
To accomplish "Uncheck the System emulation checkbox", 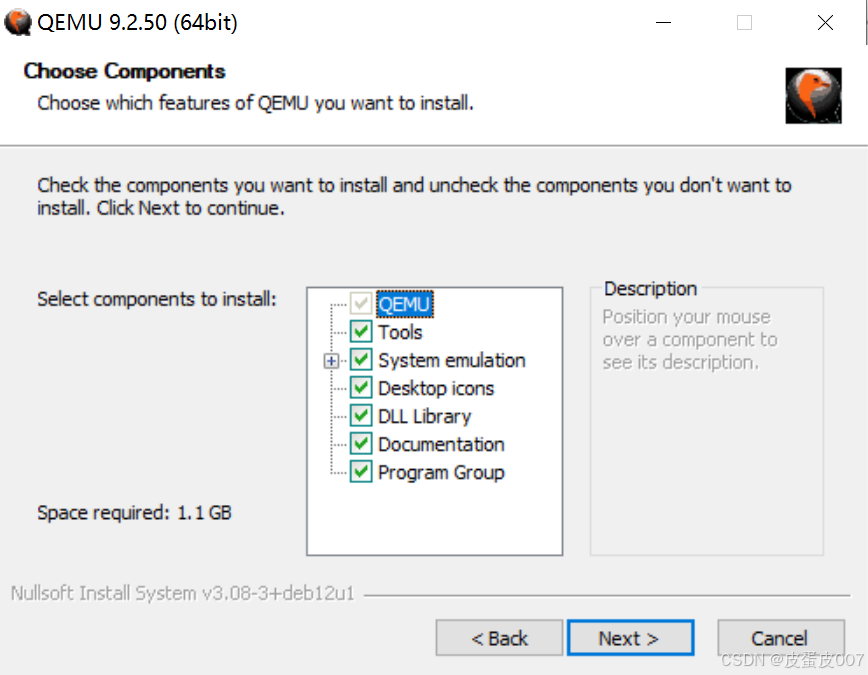I will 361,360.
